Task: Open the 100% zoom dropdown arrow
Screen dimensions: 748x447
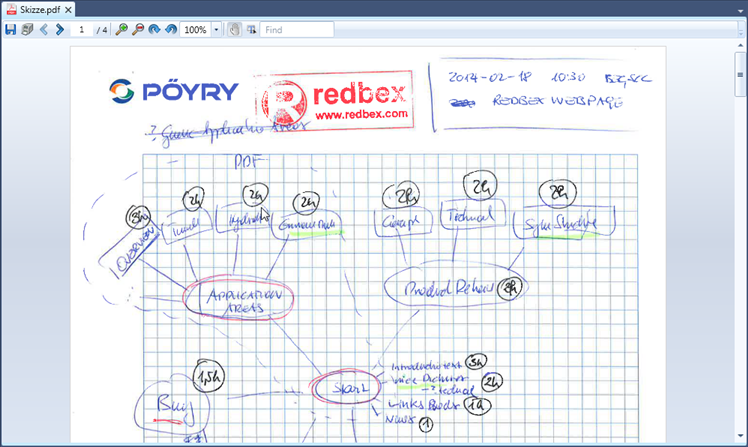Action: tap(216, 30)
